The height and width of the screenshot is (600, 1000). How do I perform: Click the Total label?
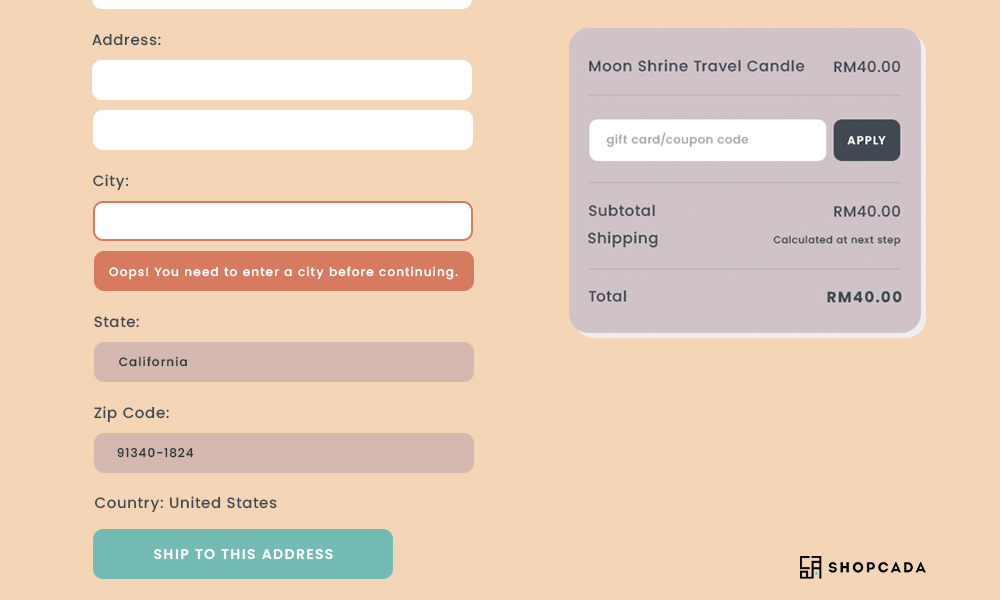click(608, 296)
